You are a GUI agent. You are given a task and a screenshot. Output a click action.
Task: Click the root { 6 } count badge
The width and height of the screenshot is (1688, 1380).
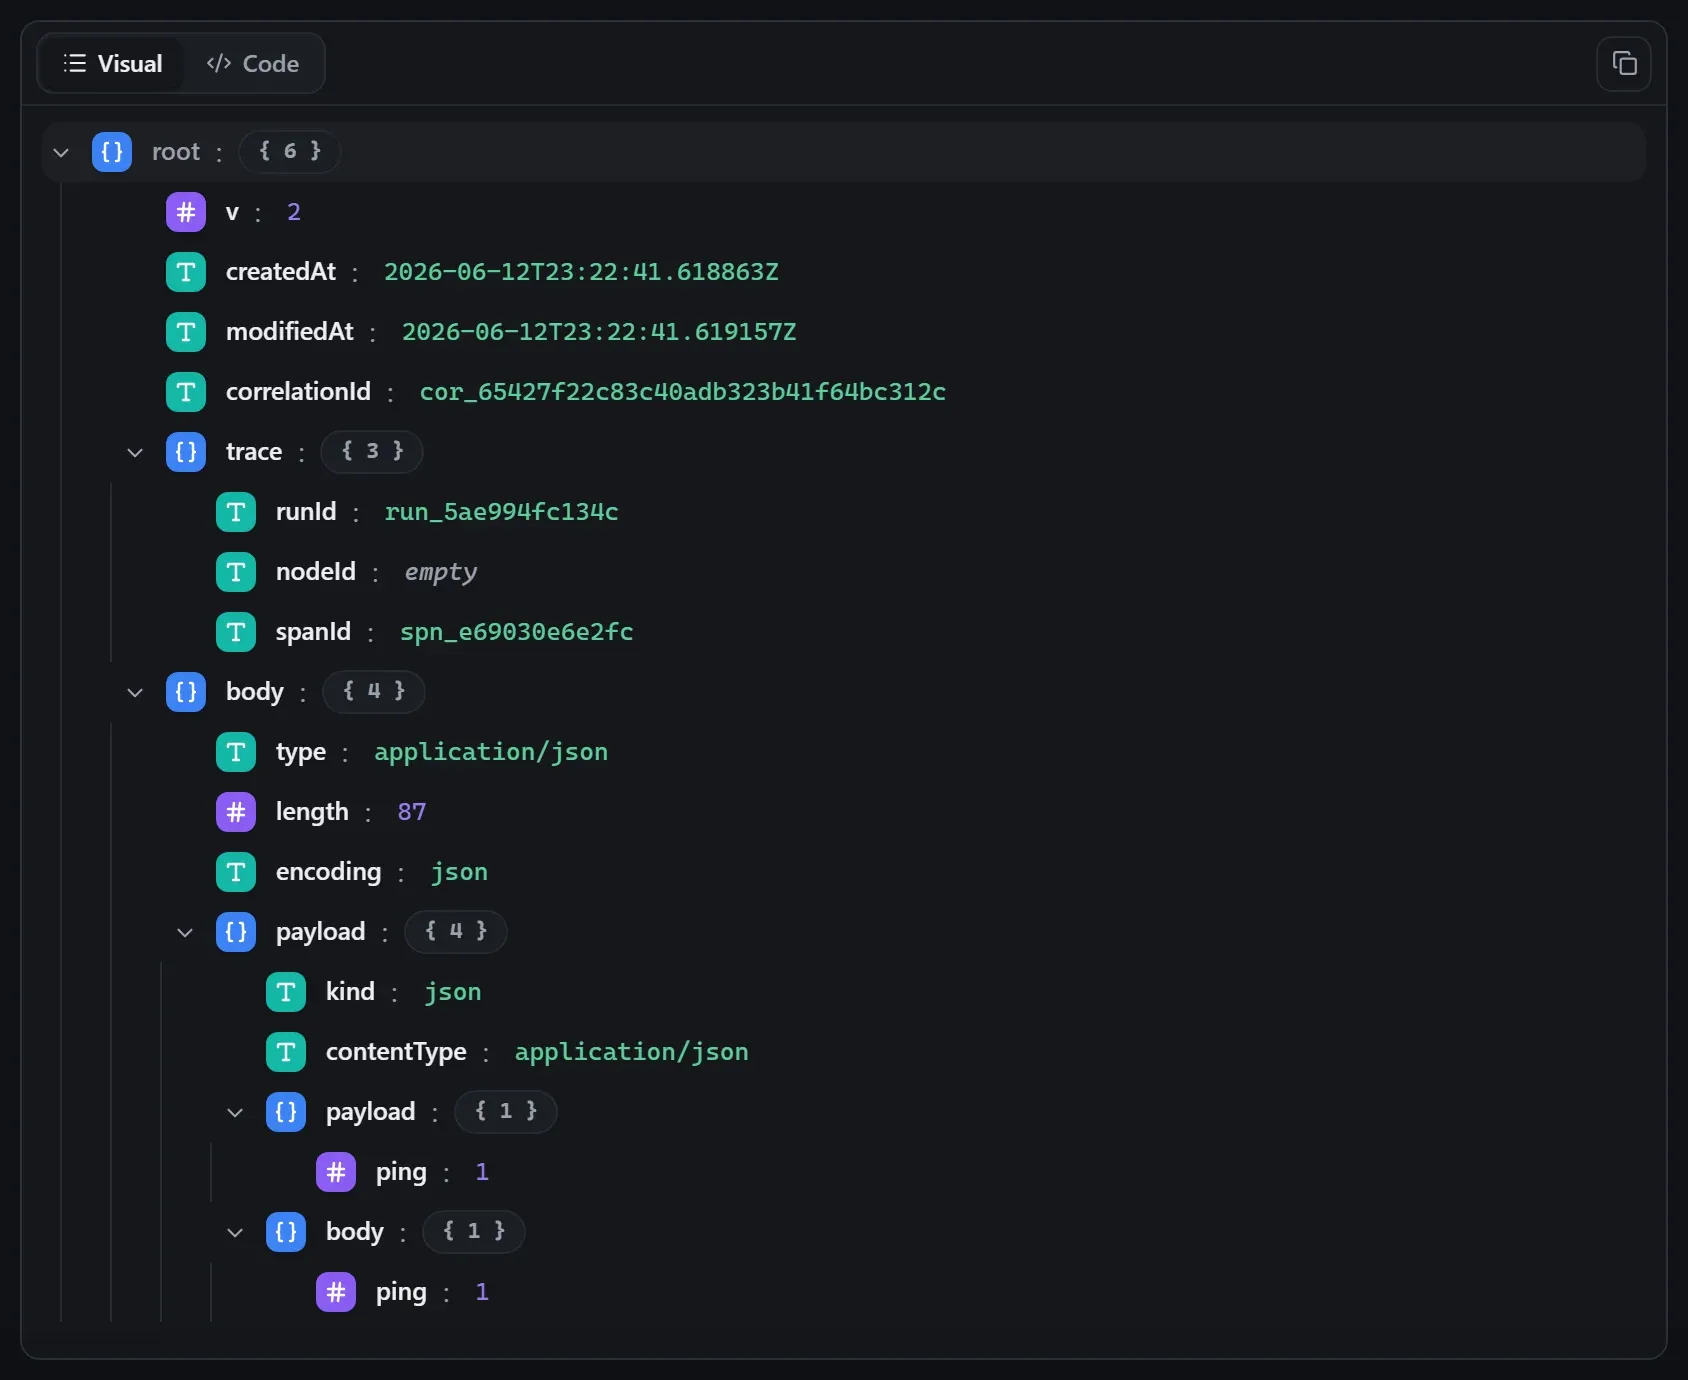pyautogui.click(x=290, y=151)
